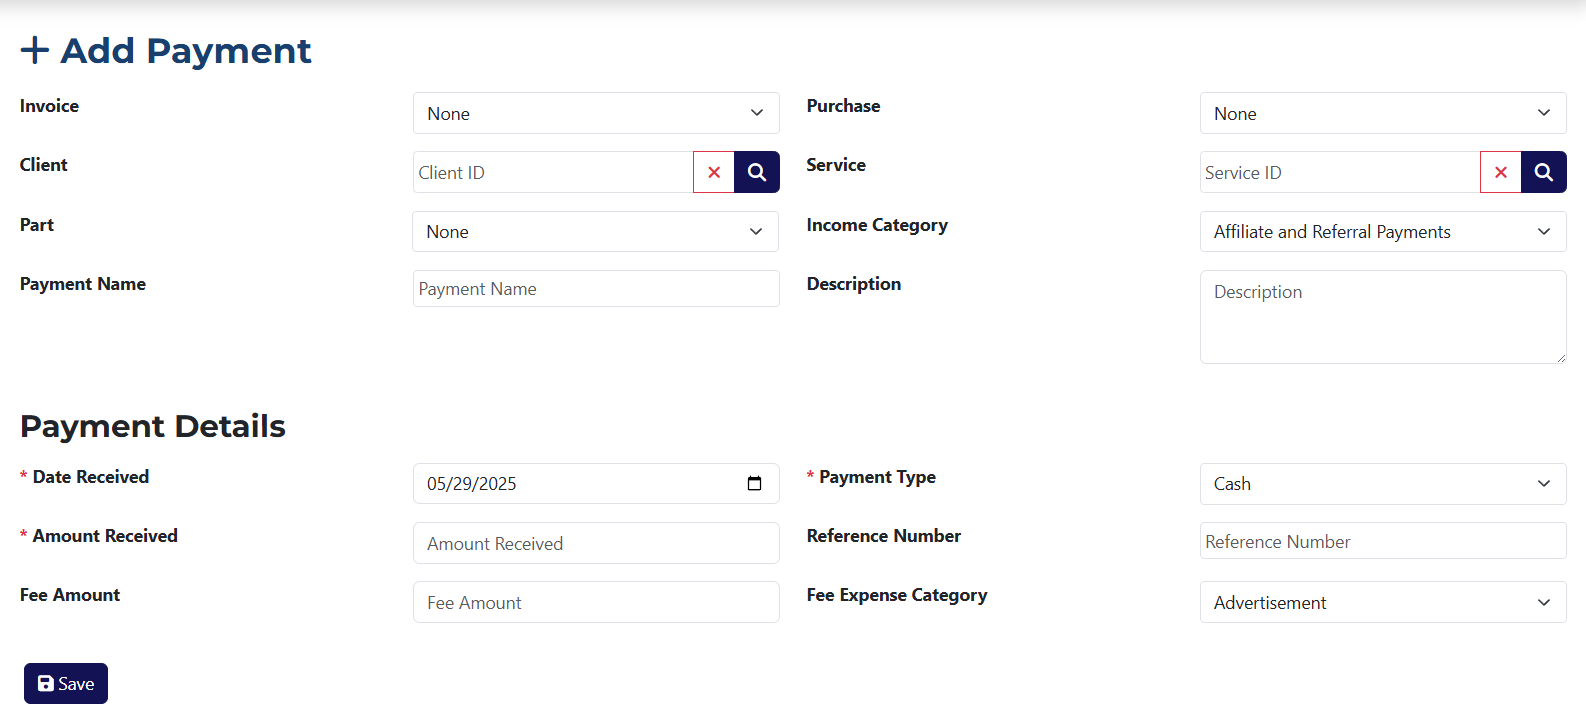
Task: Clear the Service ID field with the red X
Action: 1501,172
